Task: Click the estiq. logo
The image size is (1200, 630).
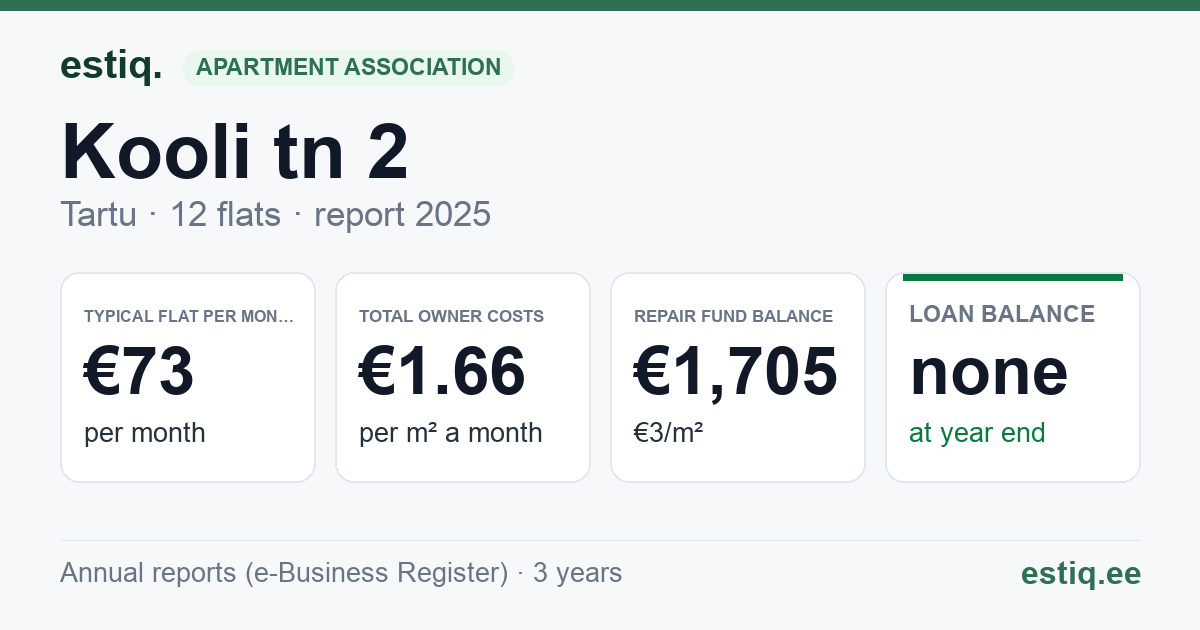Action: pyautogui.click(x=111, y=67)
